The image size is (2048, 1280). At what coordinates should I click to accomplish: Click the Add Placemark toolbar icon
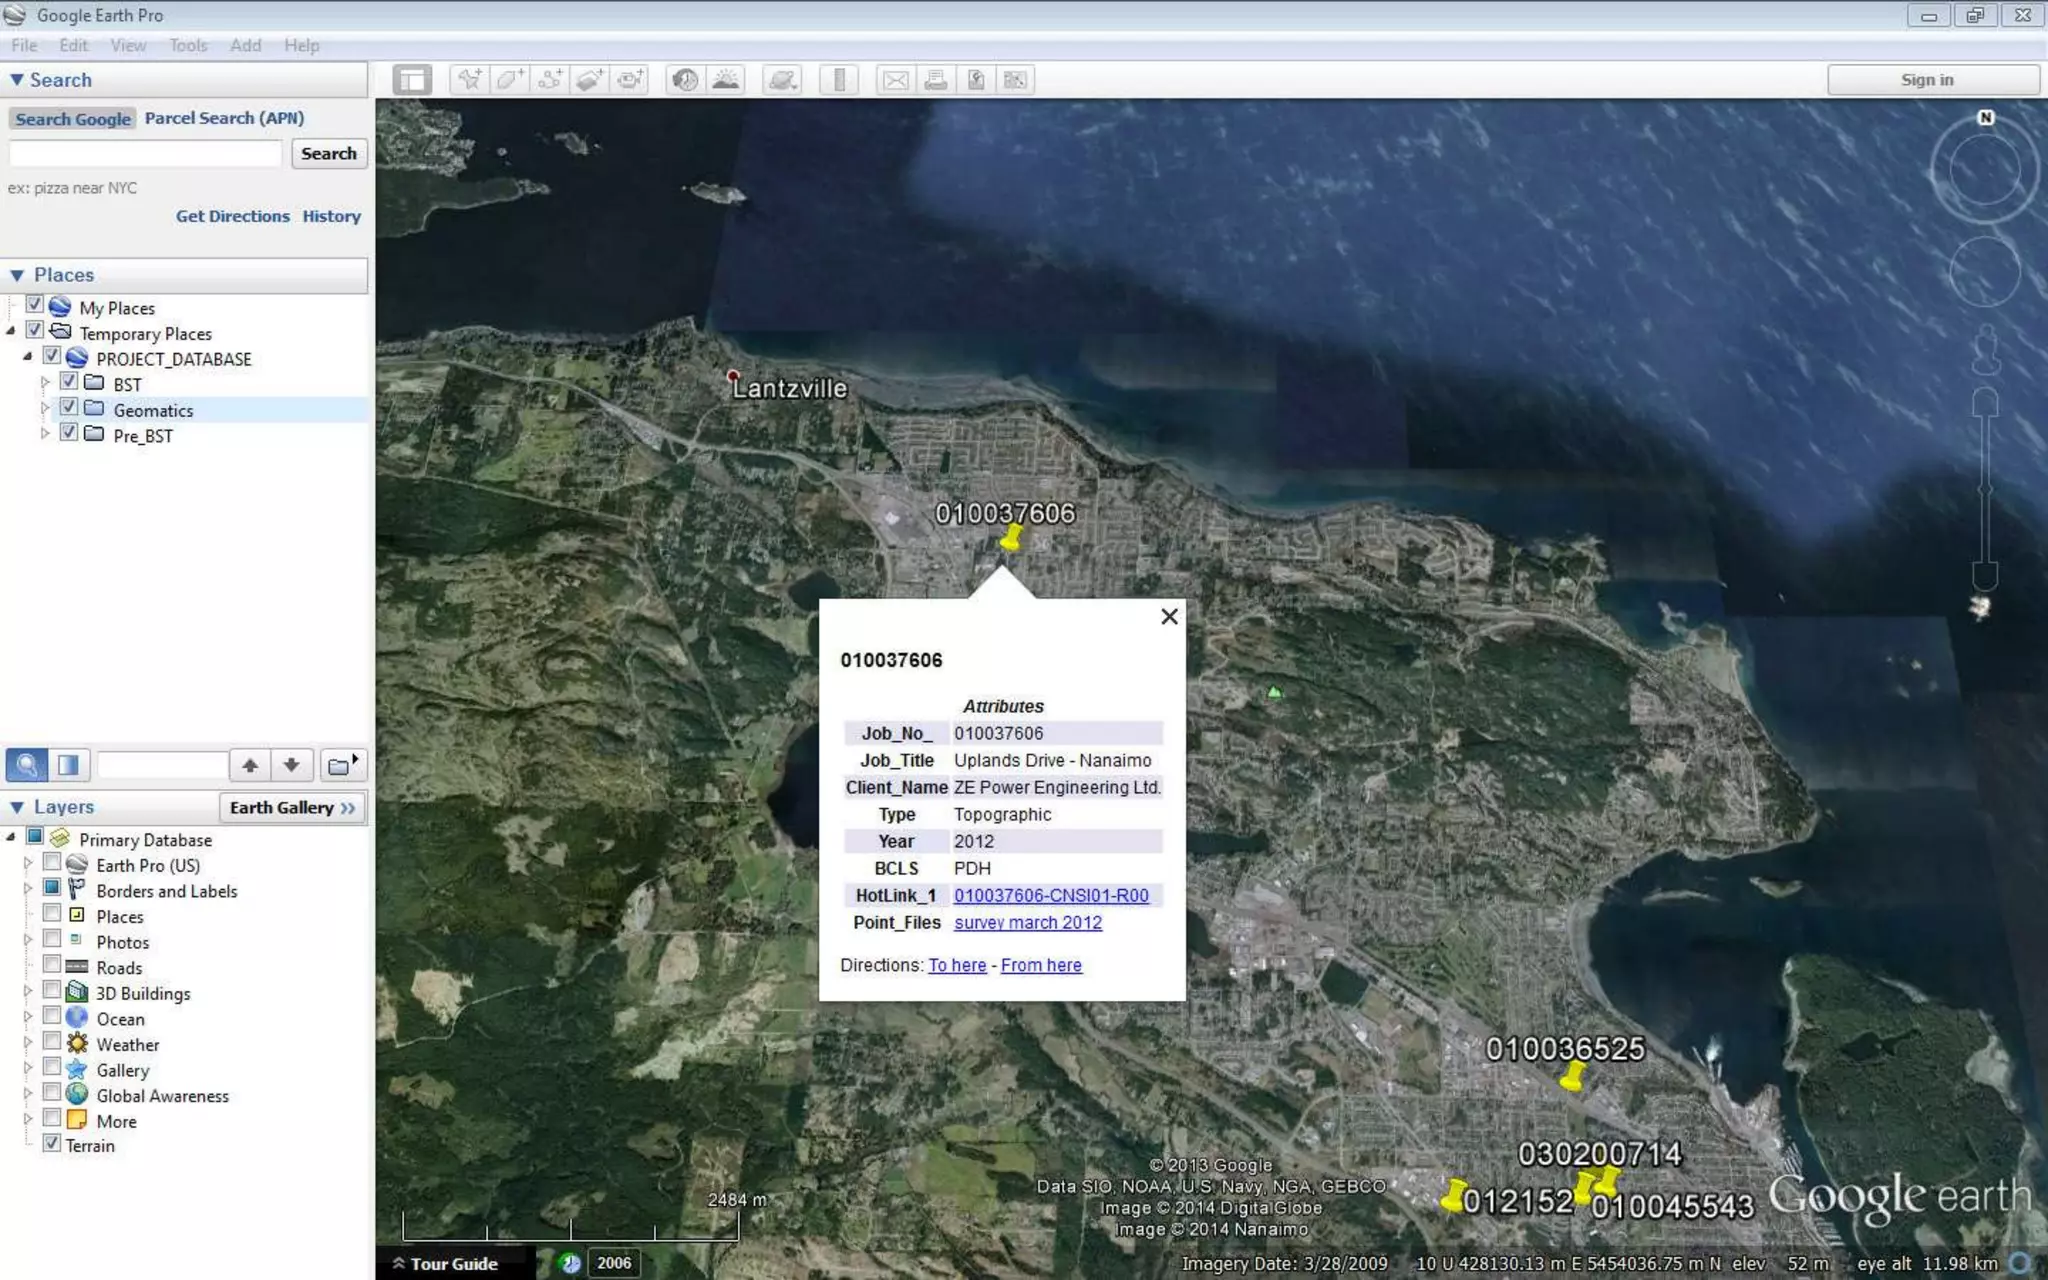(469, 80)
